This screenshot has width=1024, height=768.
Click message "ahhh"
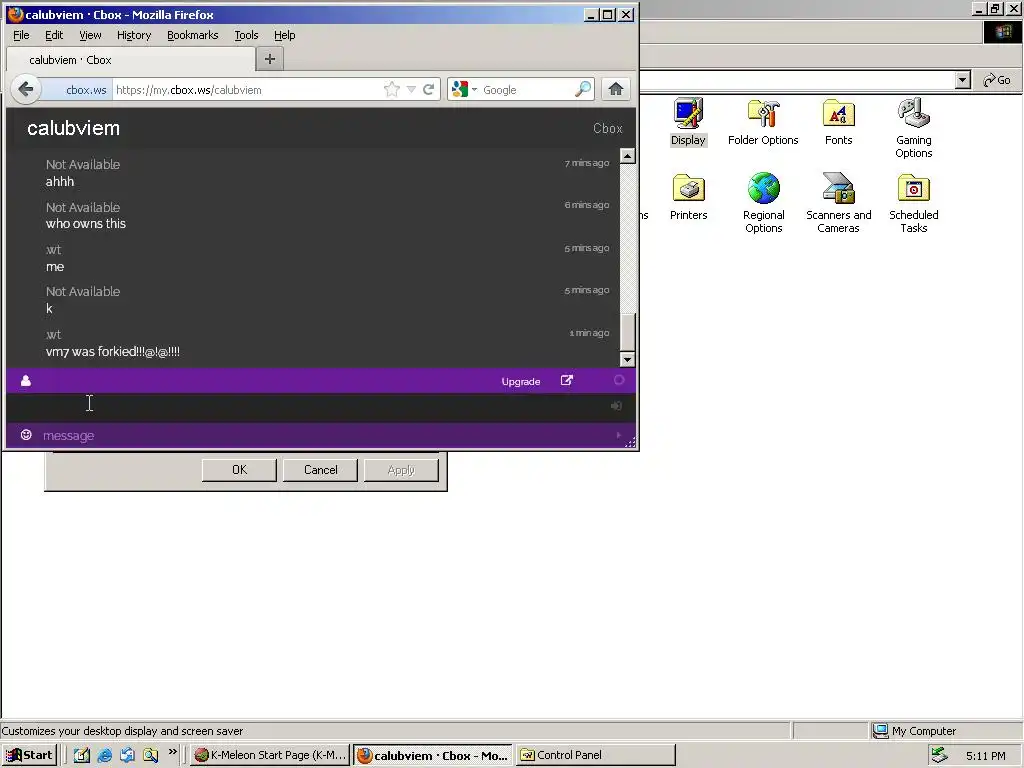59,182
